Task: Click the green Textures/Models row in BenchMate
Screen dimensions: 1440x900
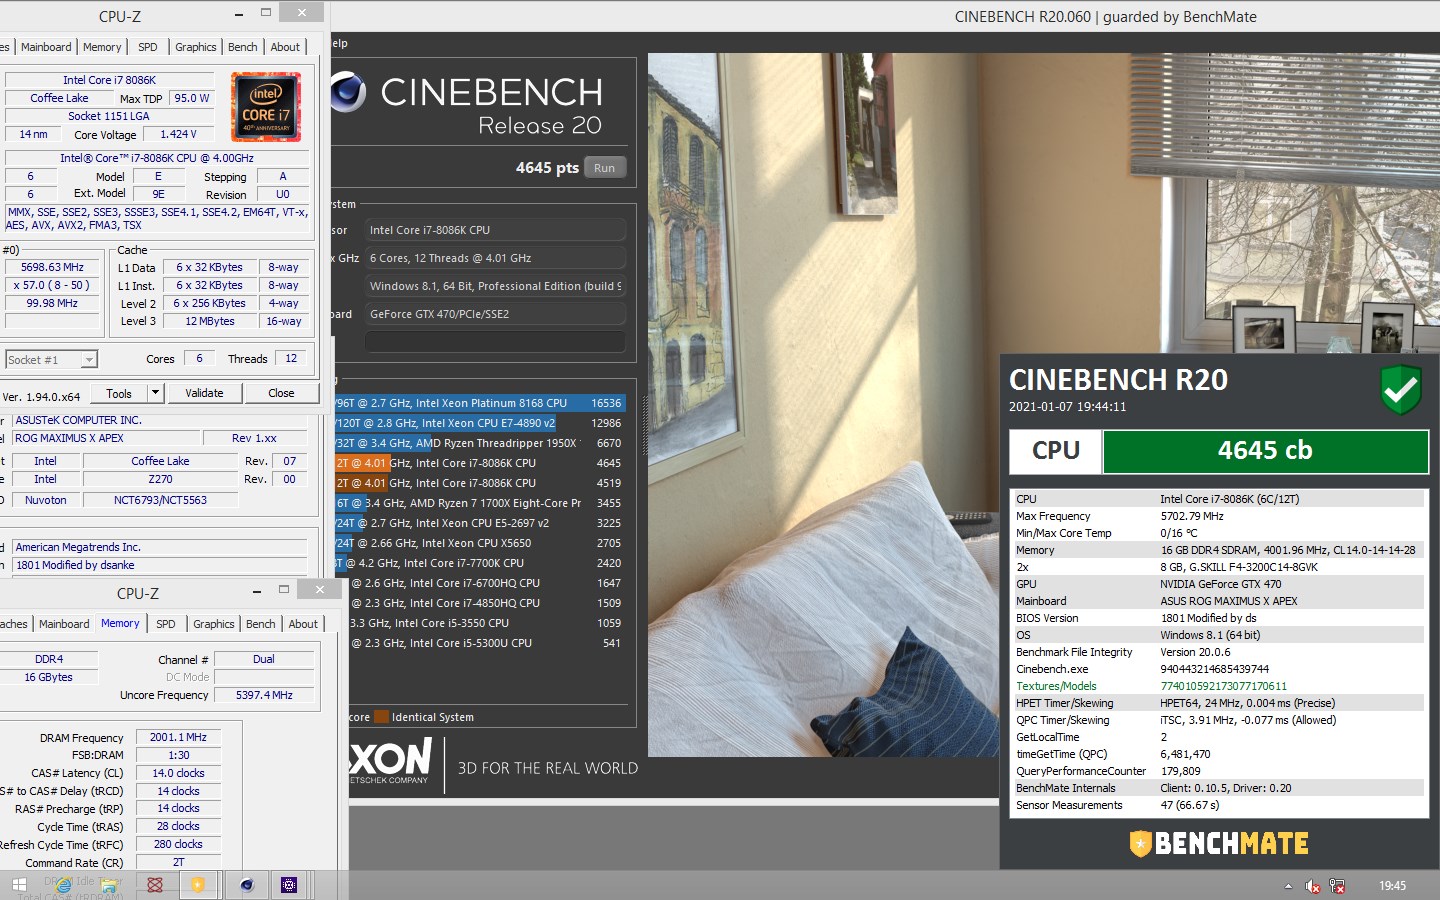Action: [1219, 686]
